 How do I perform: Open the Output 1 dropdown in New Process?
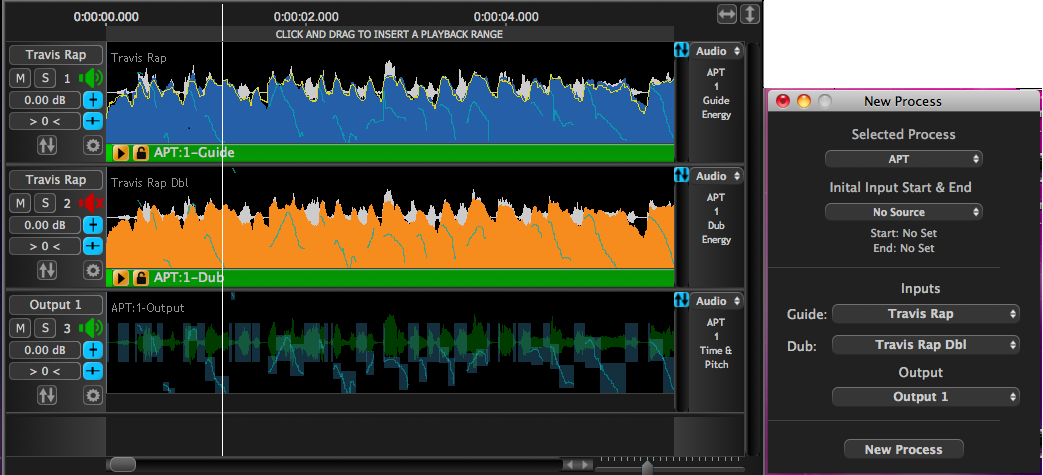pyautogui.click(x=925, y=397)
